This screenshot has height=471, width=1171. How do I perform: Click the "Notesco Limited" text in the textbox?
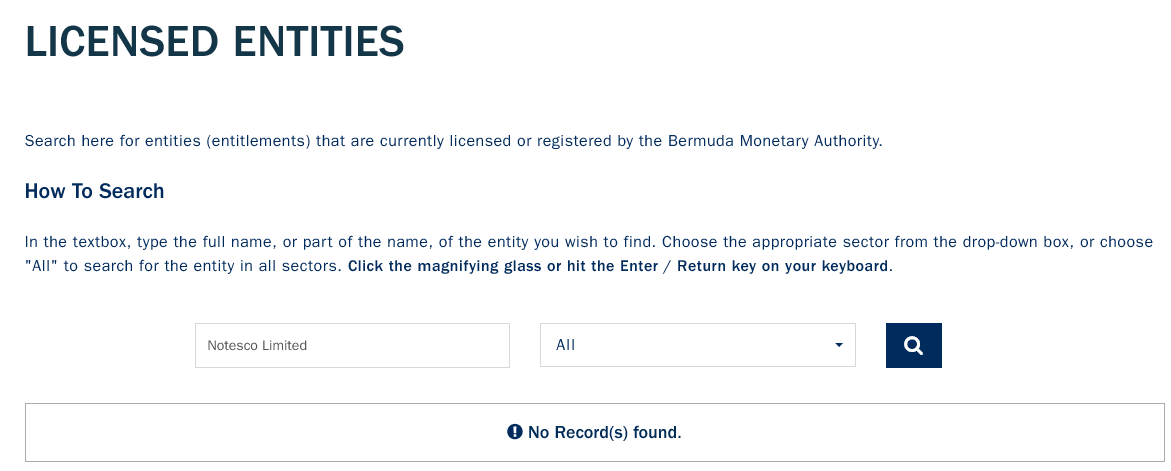click(257, 346)
